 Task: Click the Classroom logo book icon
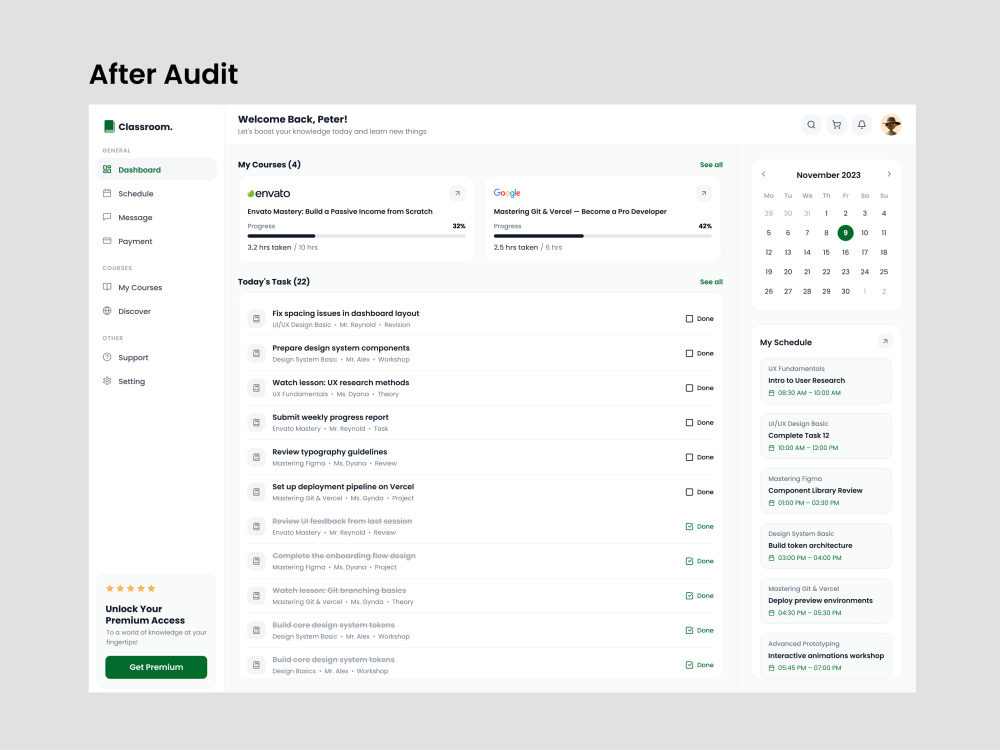click(x=109, y=126)
